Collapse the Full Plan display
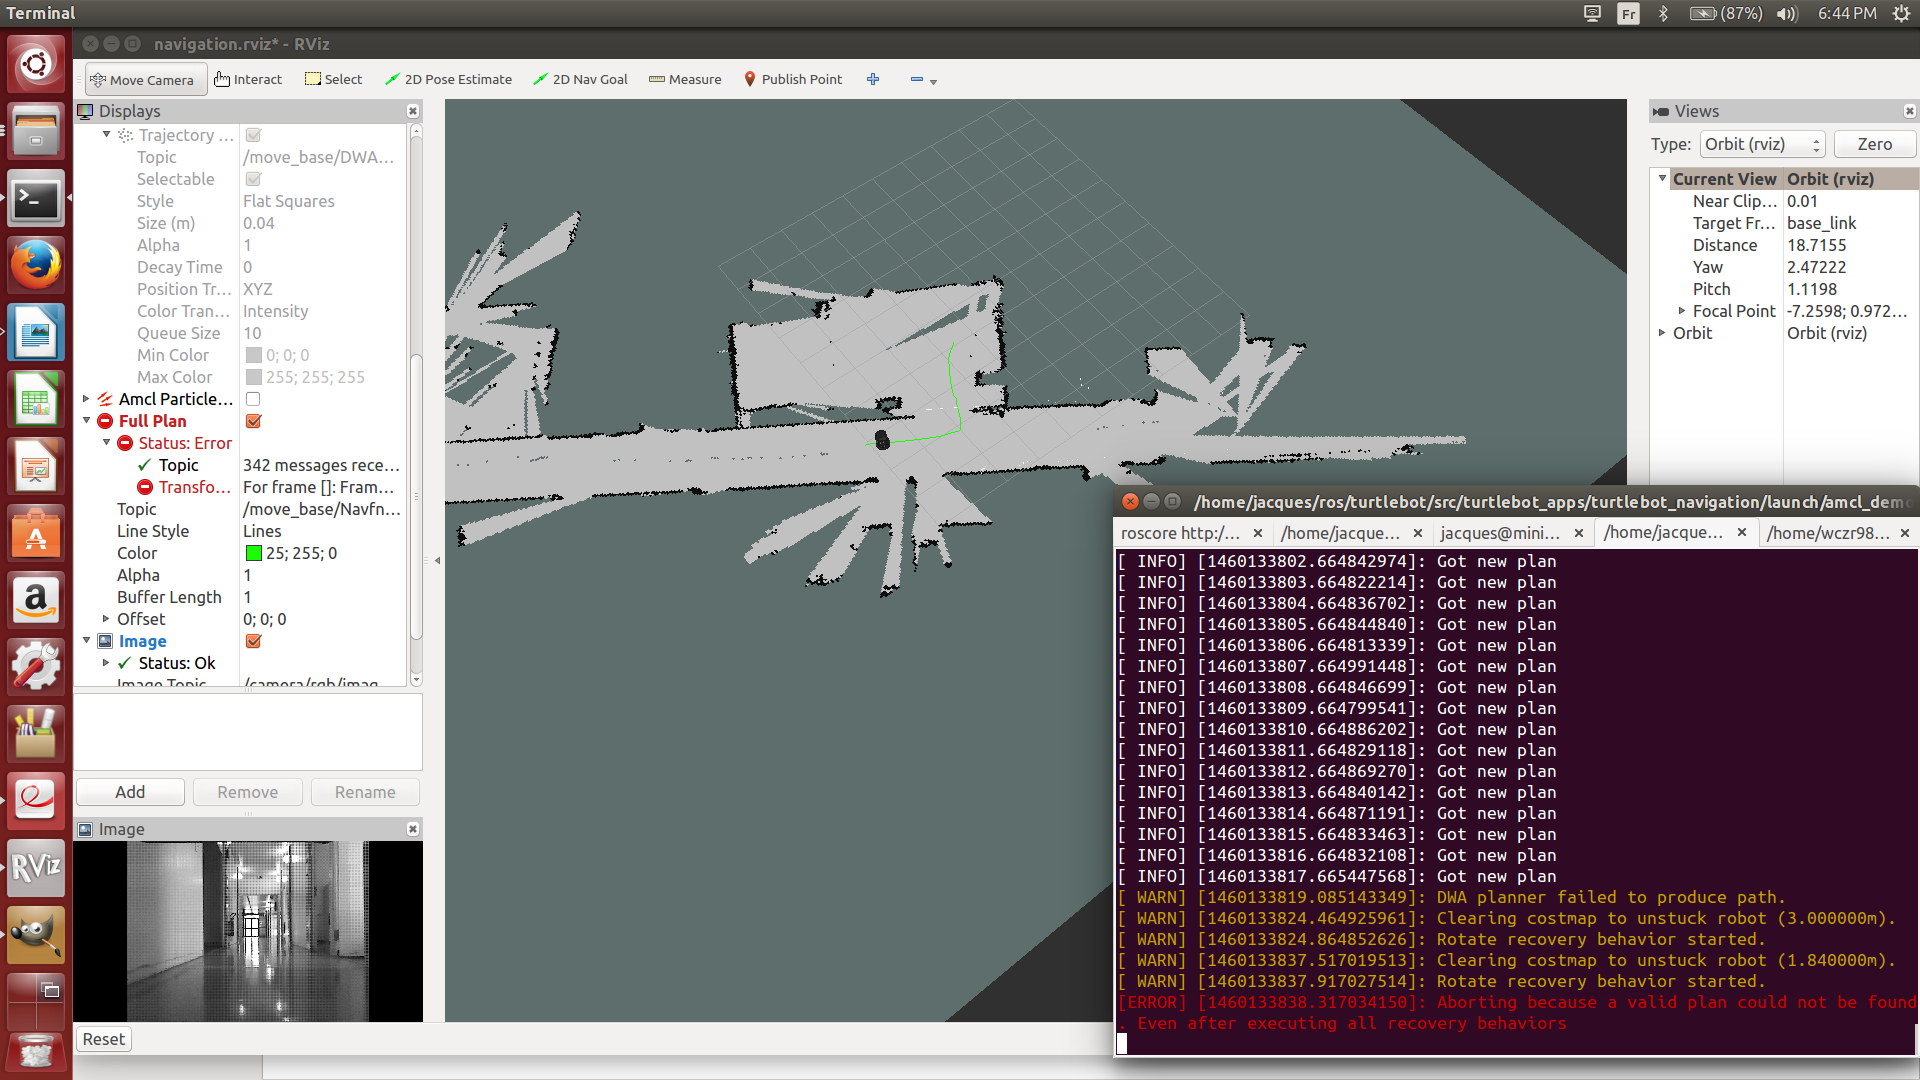The image size is (1920, 1080). coord(86,420)
